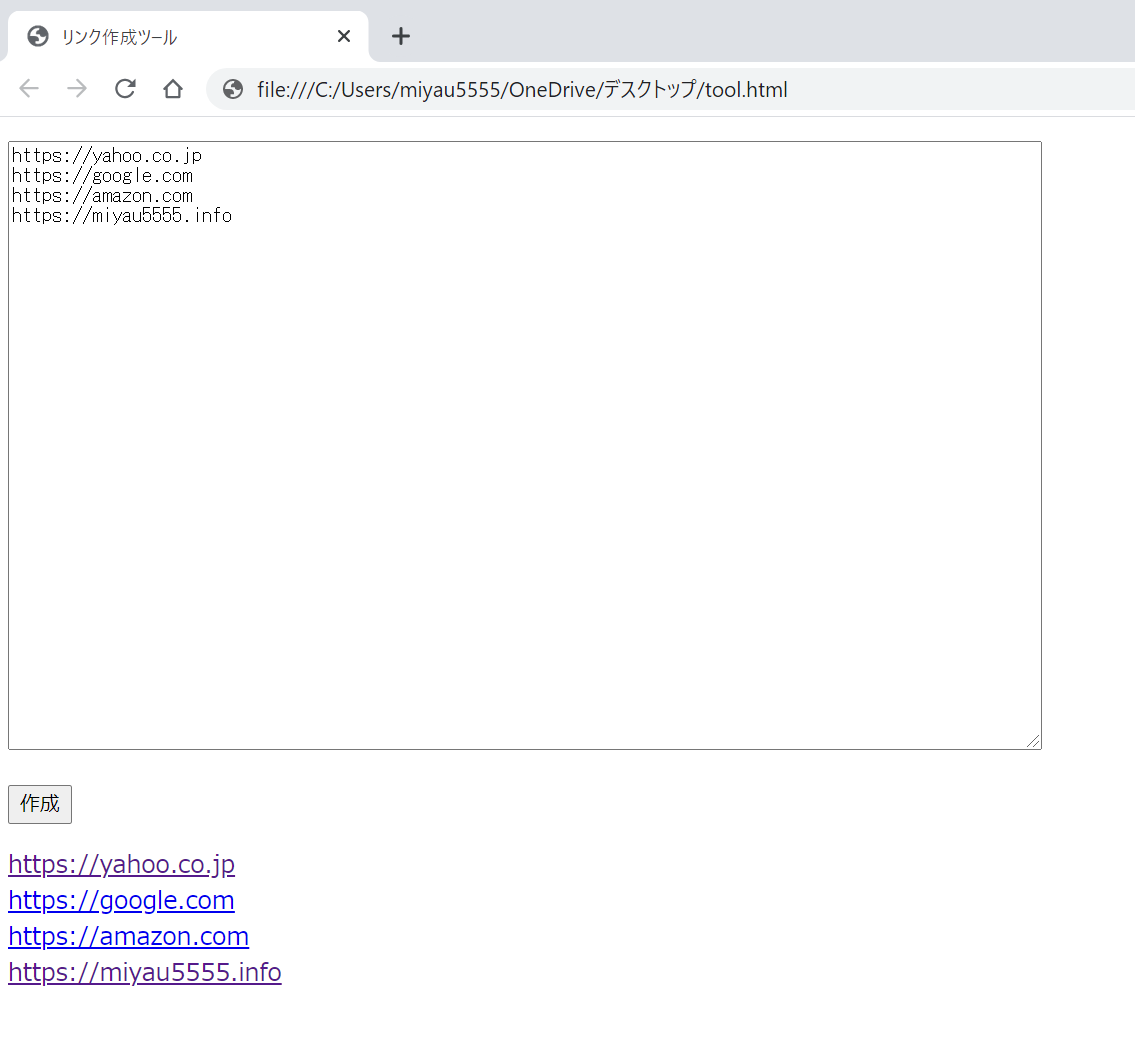The image size is (1135, 1042).
Task: Open the https://amazon.com link
Action: coord(129,936)
